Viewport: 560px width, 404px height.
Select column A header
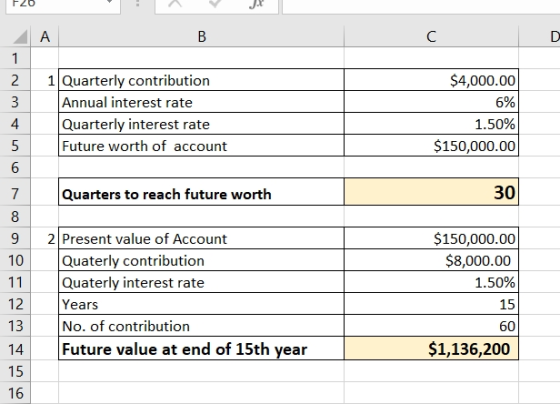click(45, 36)
